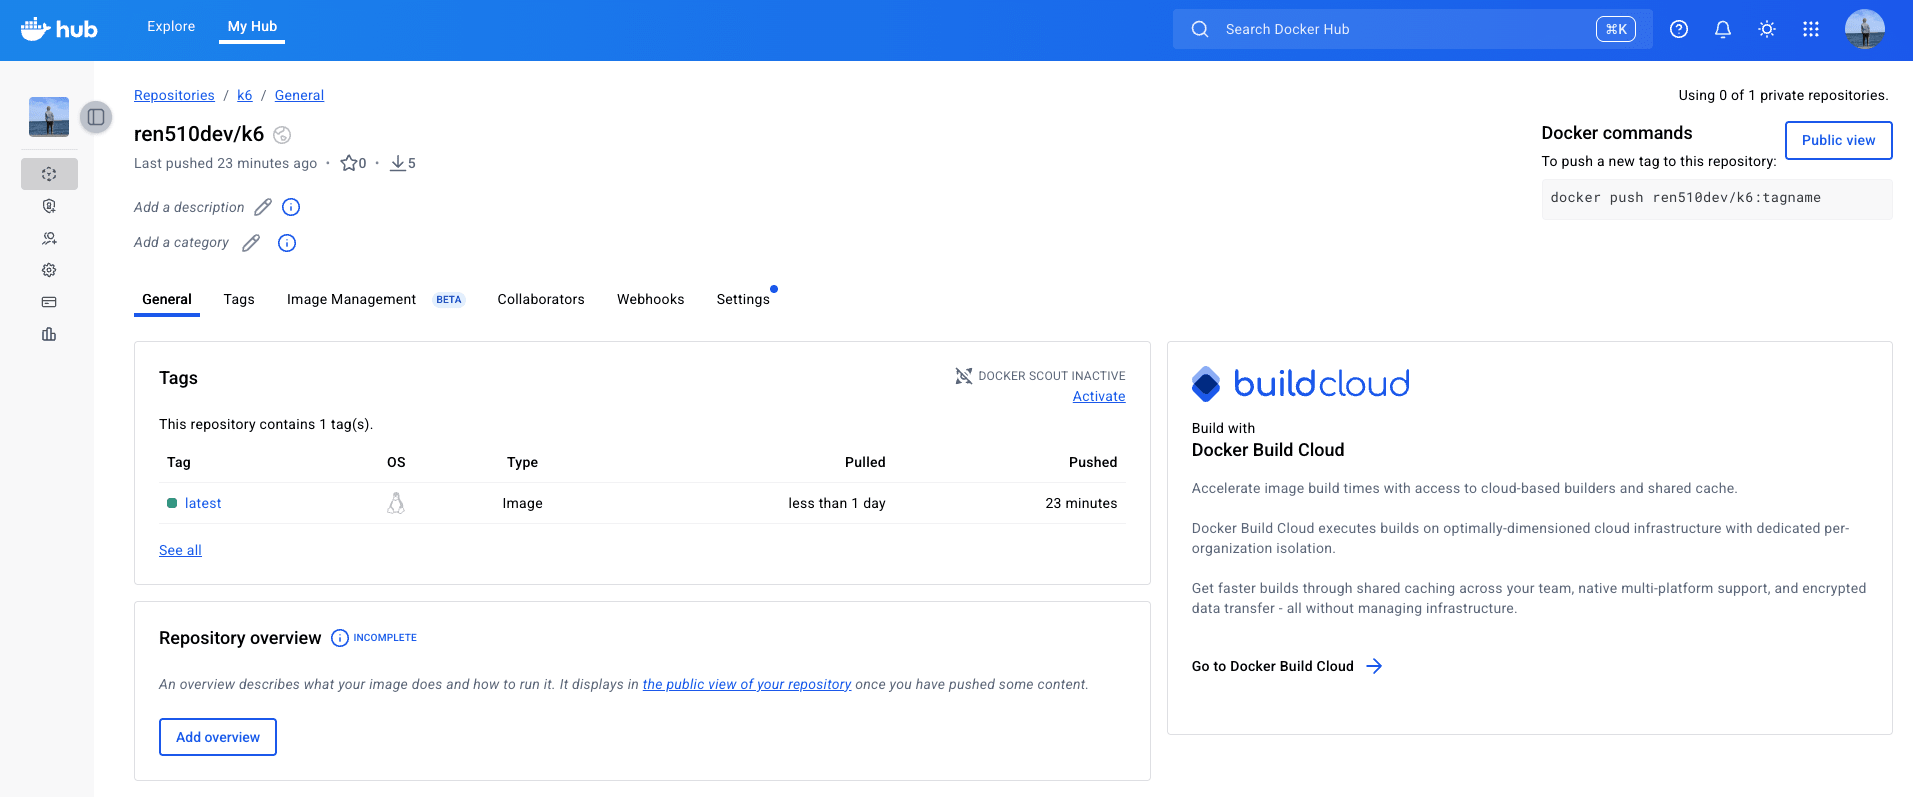Open the gear settings icon in sidebar
1913x797 pixels.
49,270
